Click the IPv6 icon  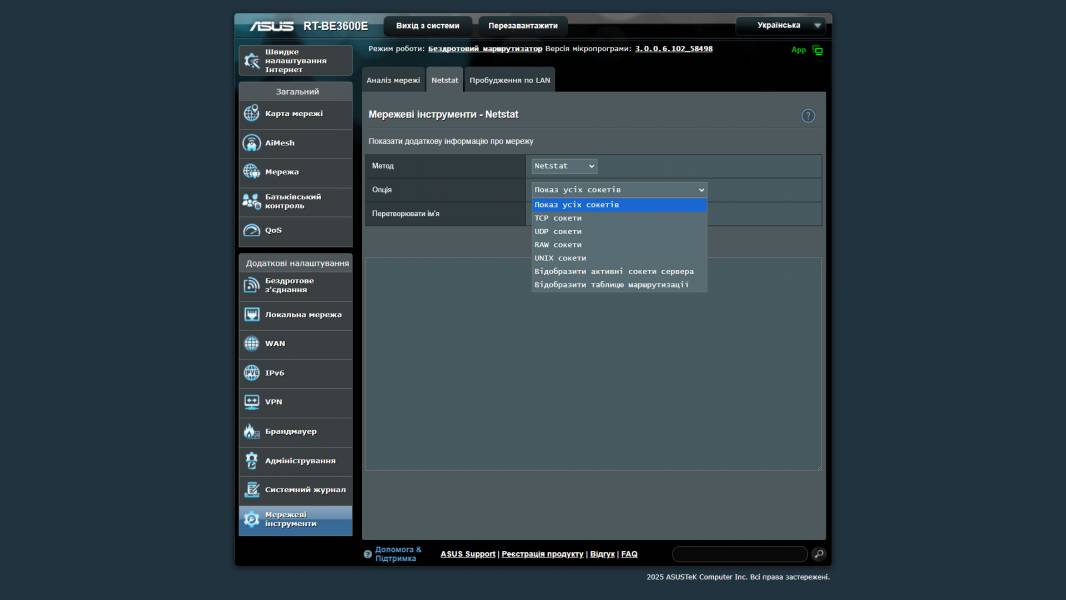click(x=252, y=372)
